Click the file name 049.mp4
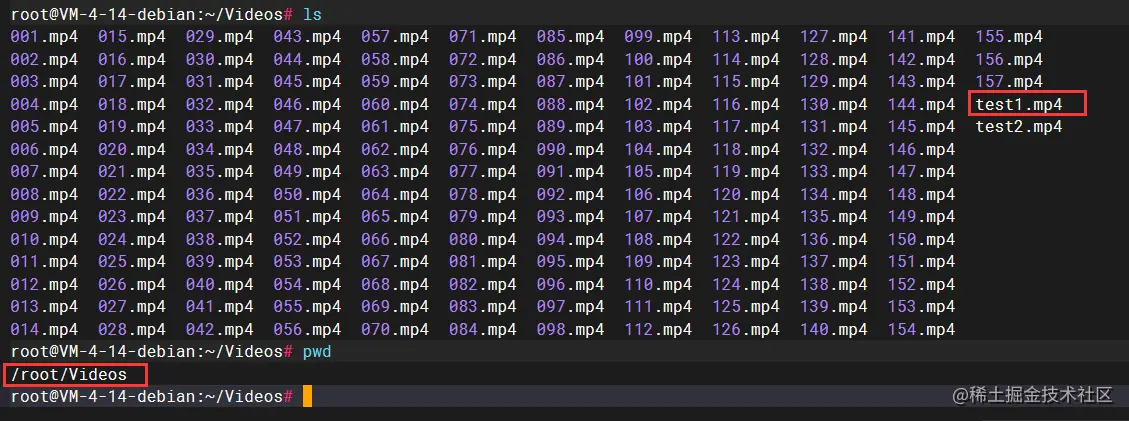1129x421 pixels. coord(307,173)
